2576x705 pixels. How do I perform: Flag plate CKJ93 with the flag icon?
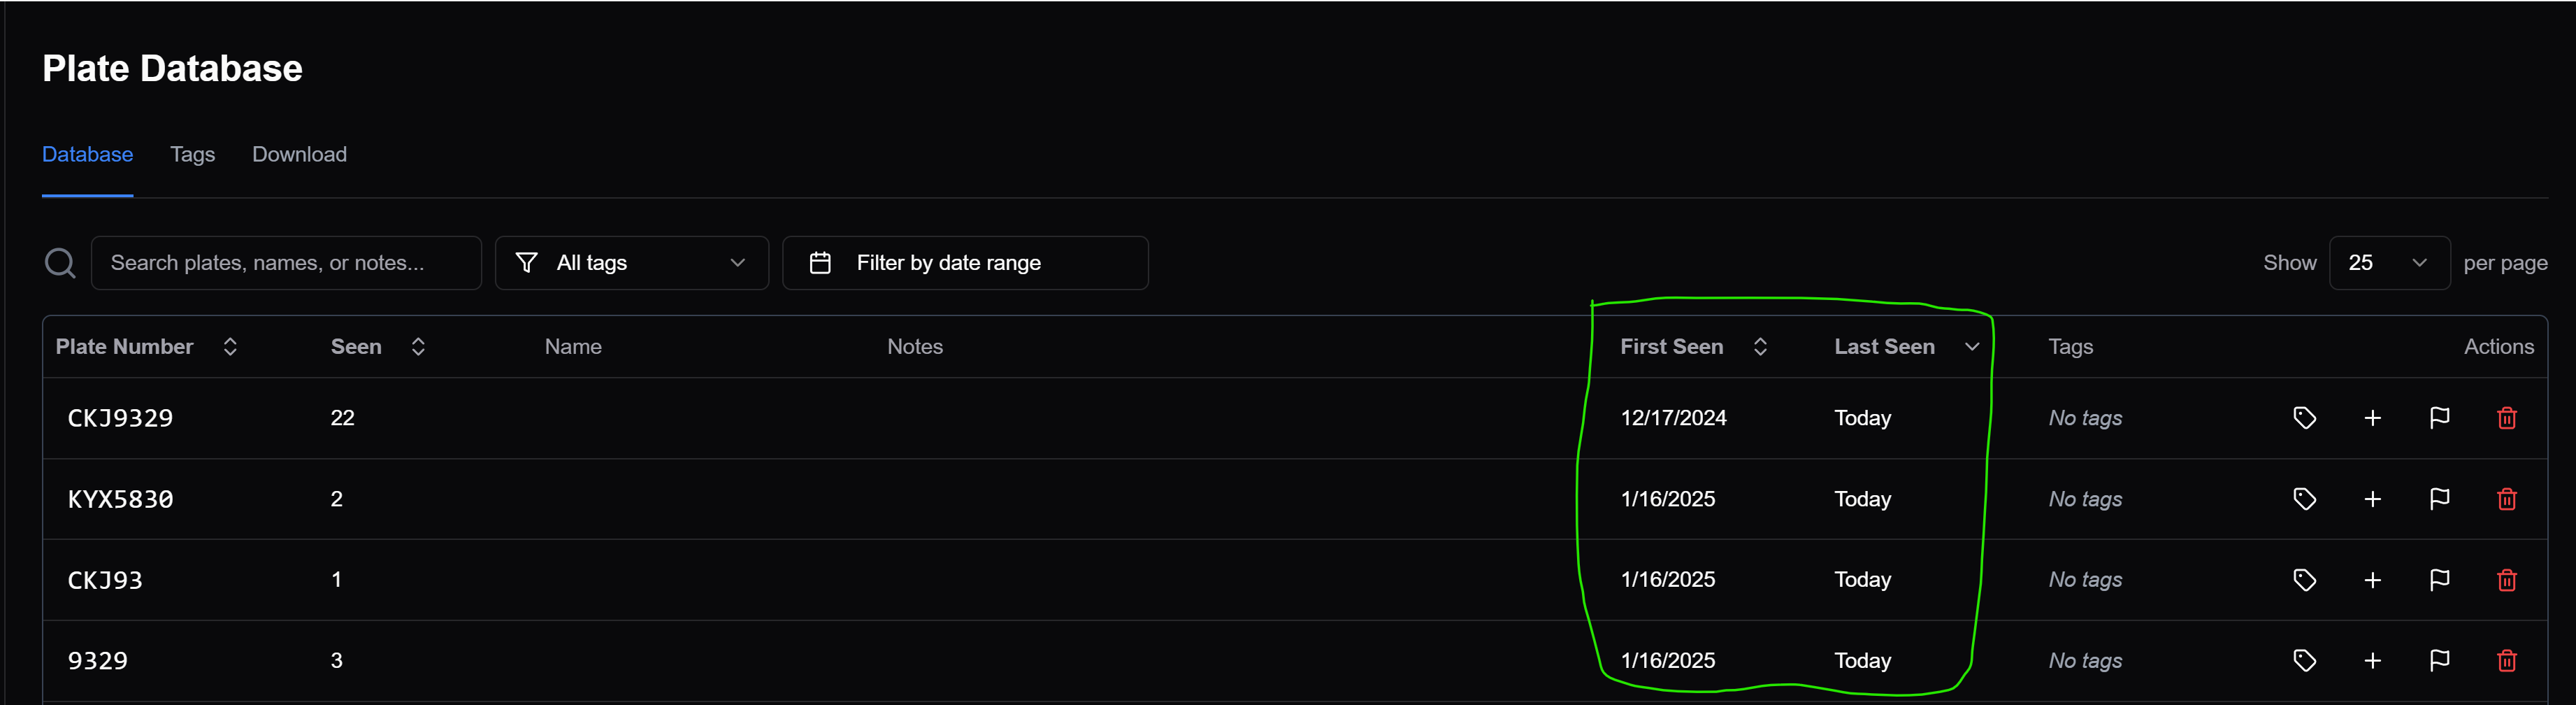coord(2439,580)
